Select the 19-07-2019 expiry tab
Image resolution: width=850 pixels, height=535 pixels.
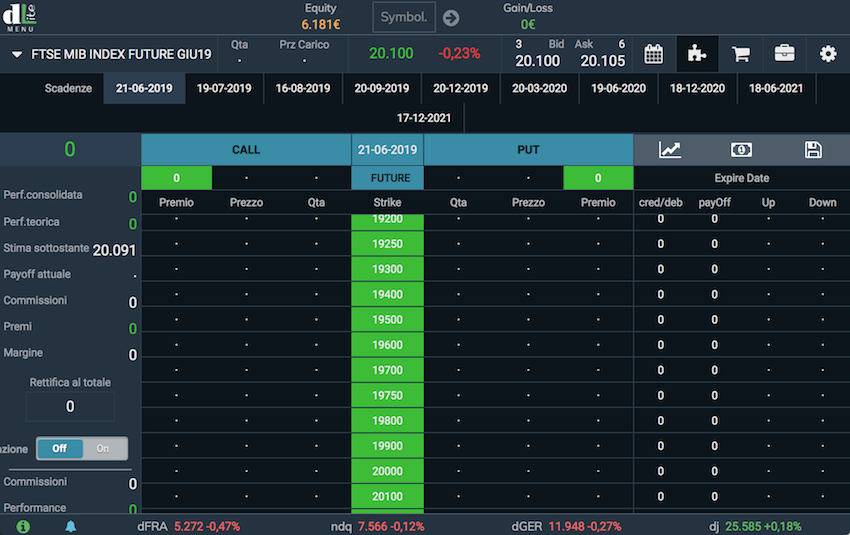pyautogui.click(x=224, y=88)
